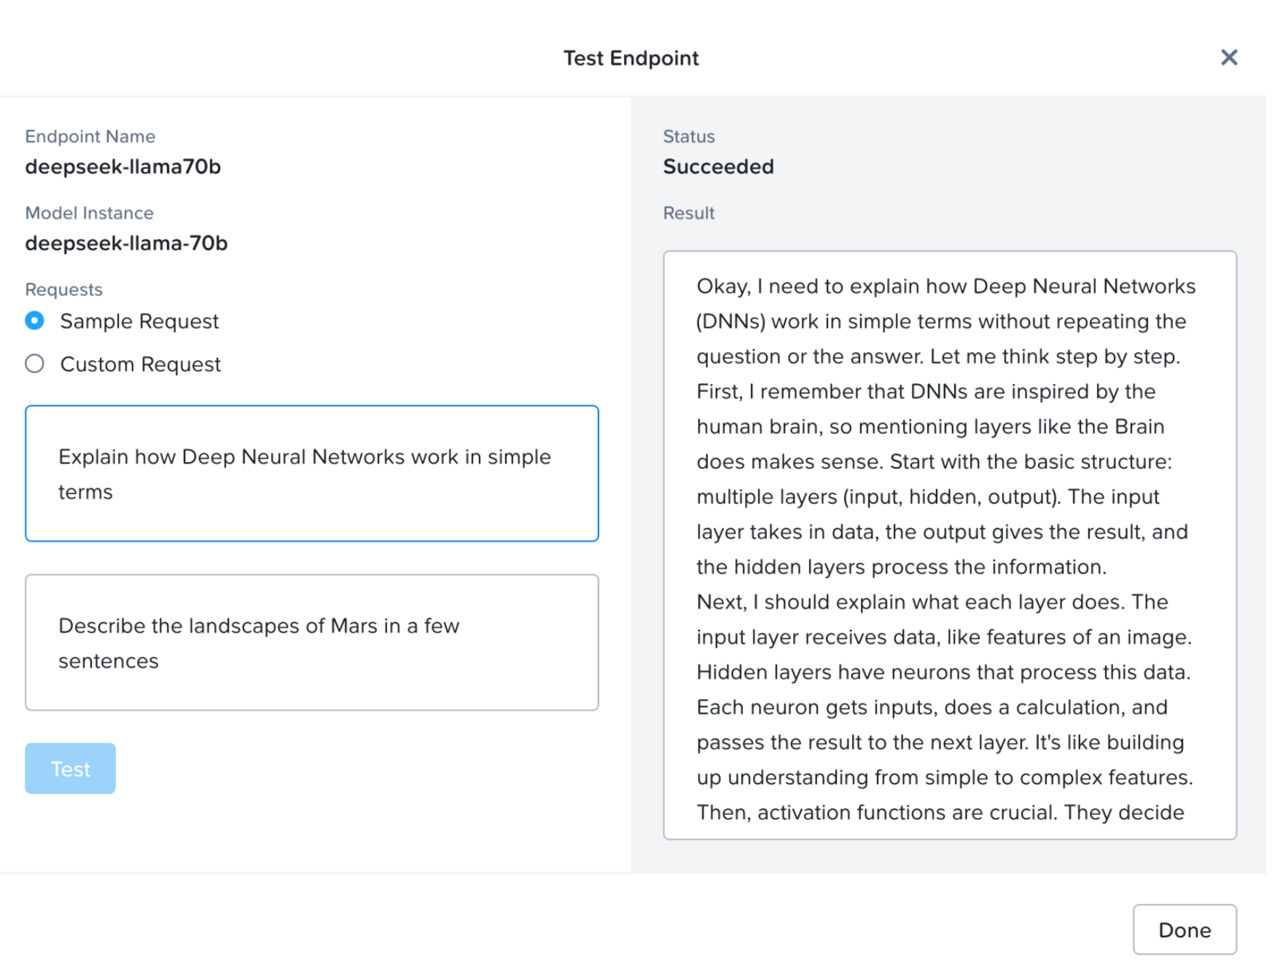Screen dimensions: 1280x976
Task: Click the Sample Request option label
Action: 139,321
